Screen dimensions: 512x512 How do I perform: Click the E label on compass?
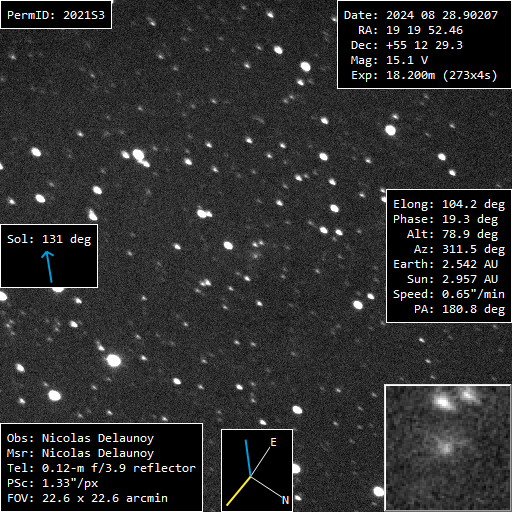(273, 442)
